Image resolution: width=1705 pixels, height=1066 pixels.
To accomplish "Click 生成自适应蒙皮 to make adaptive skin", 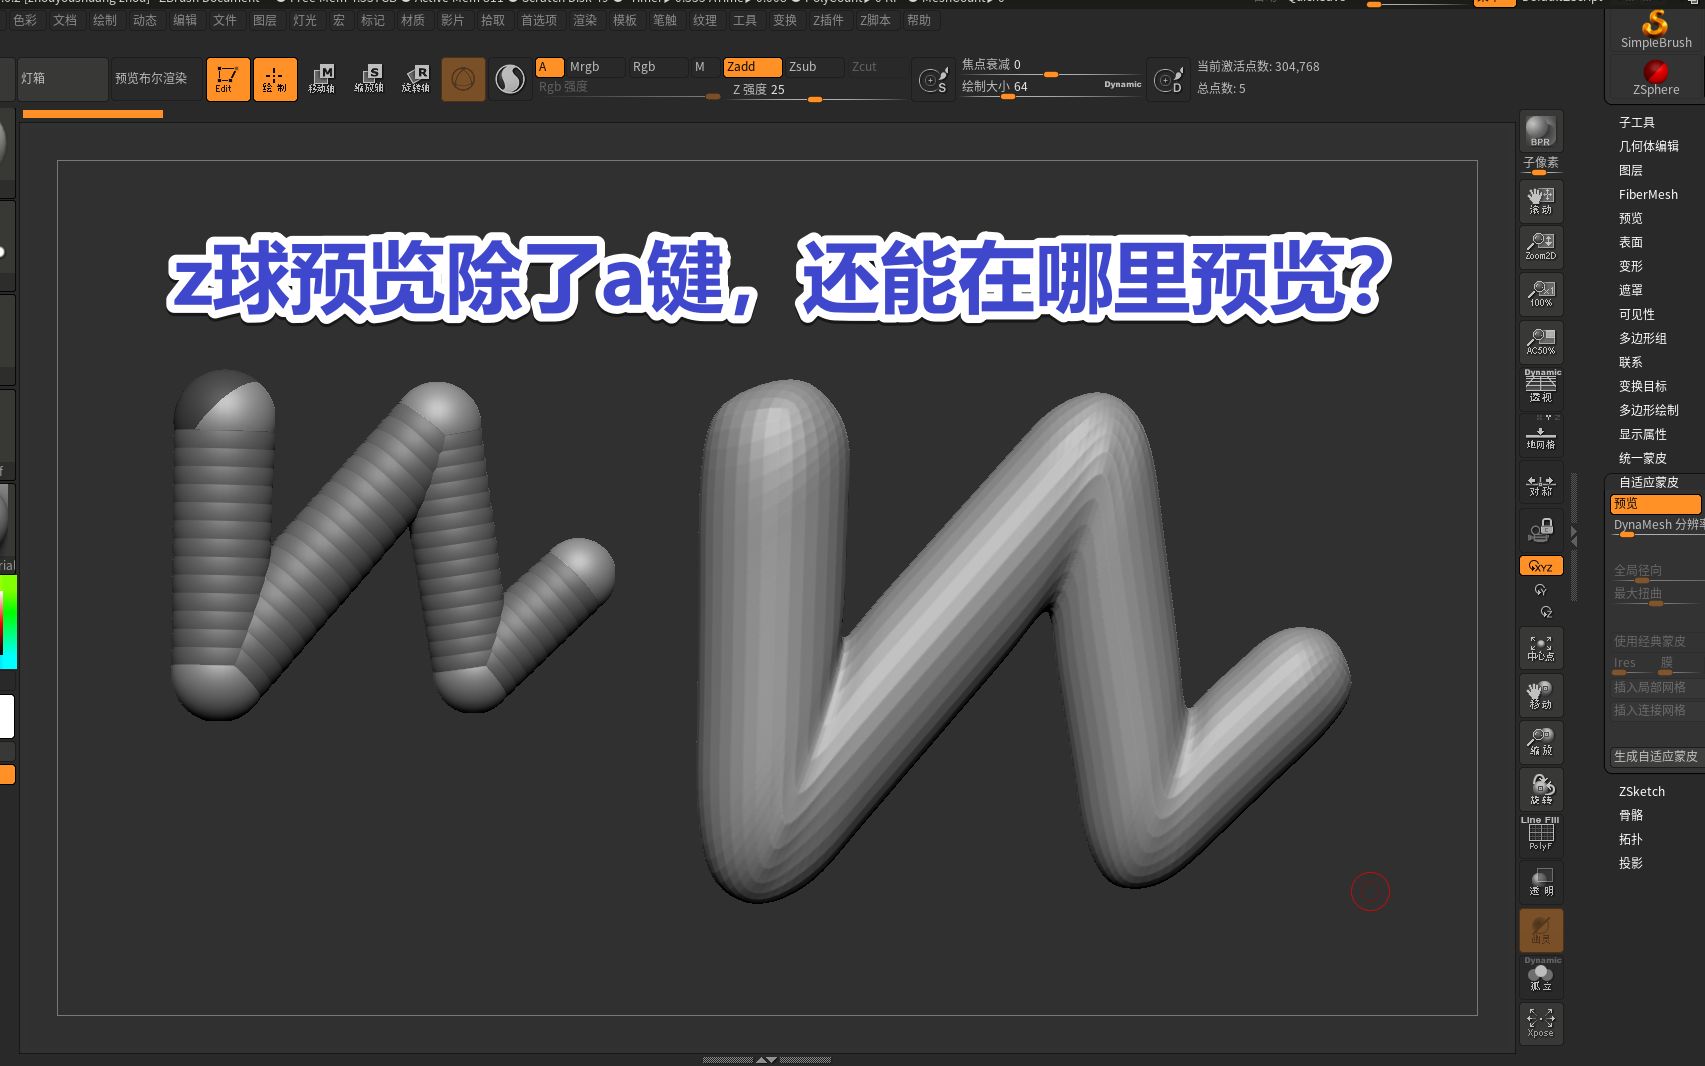I will (1656, 757).
